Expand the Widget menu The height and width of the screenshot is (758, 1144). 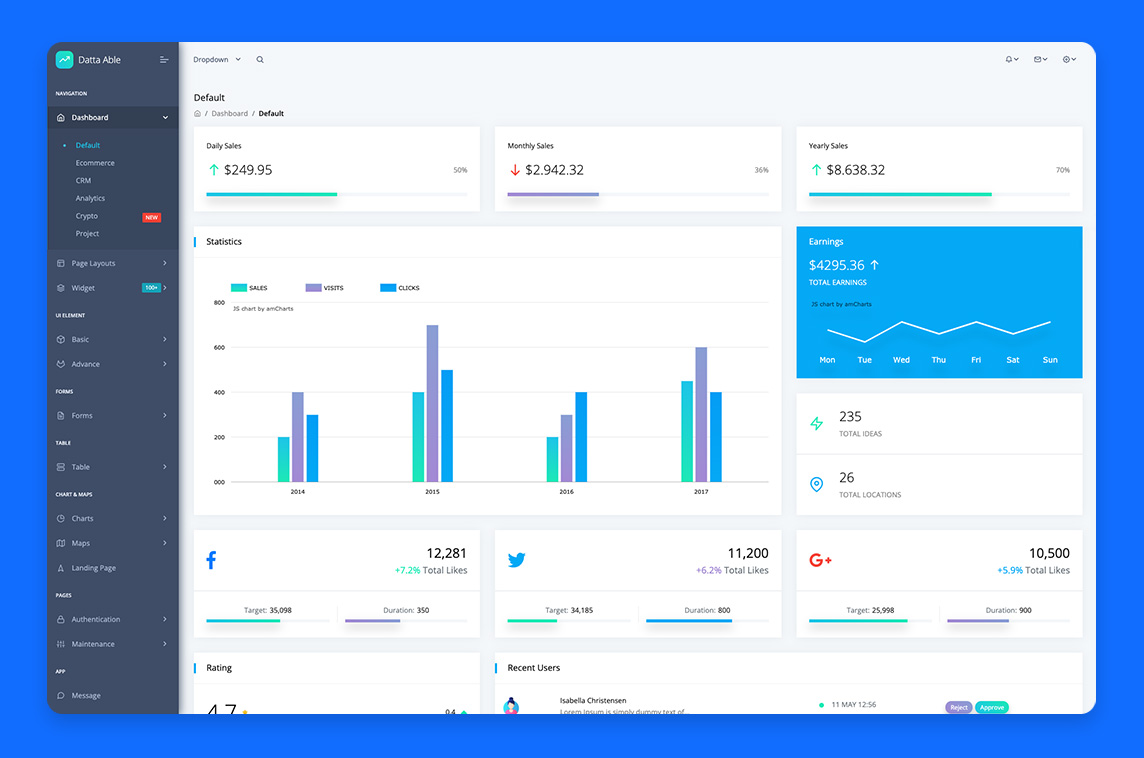coord(113,288)
